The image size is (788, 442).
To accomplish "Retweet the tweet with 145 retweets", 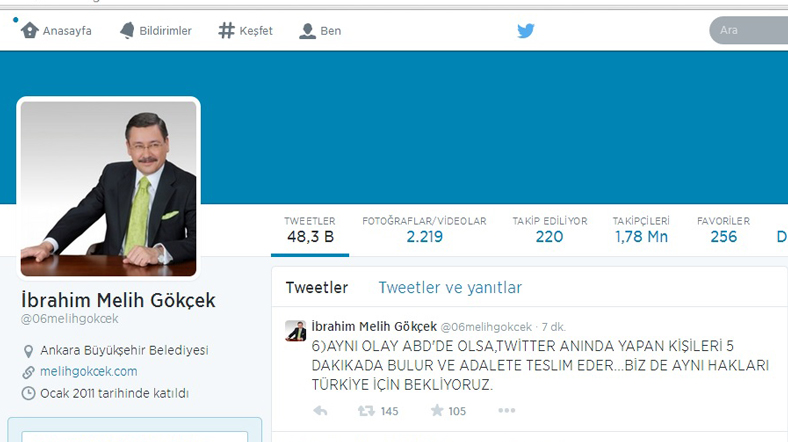I will point(366,411).
